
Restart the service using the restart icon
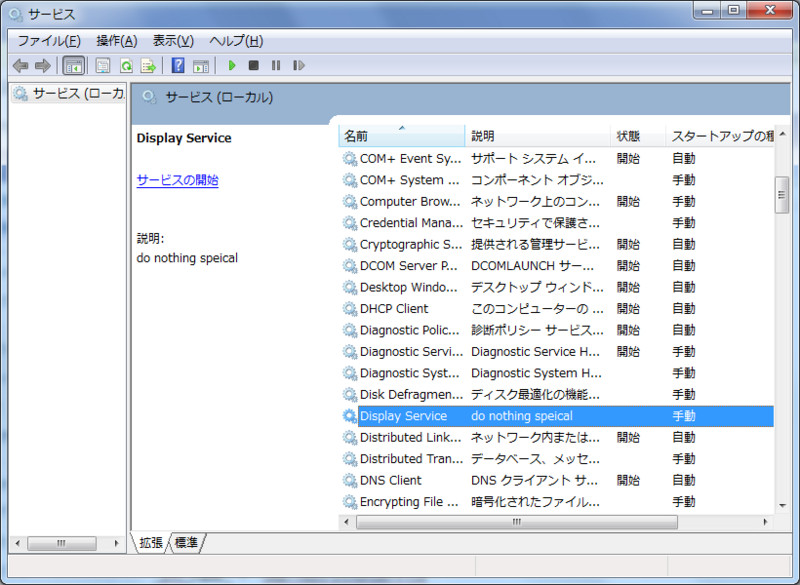click(x=300, y=65)
